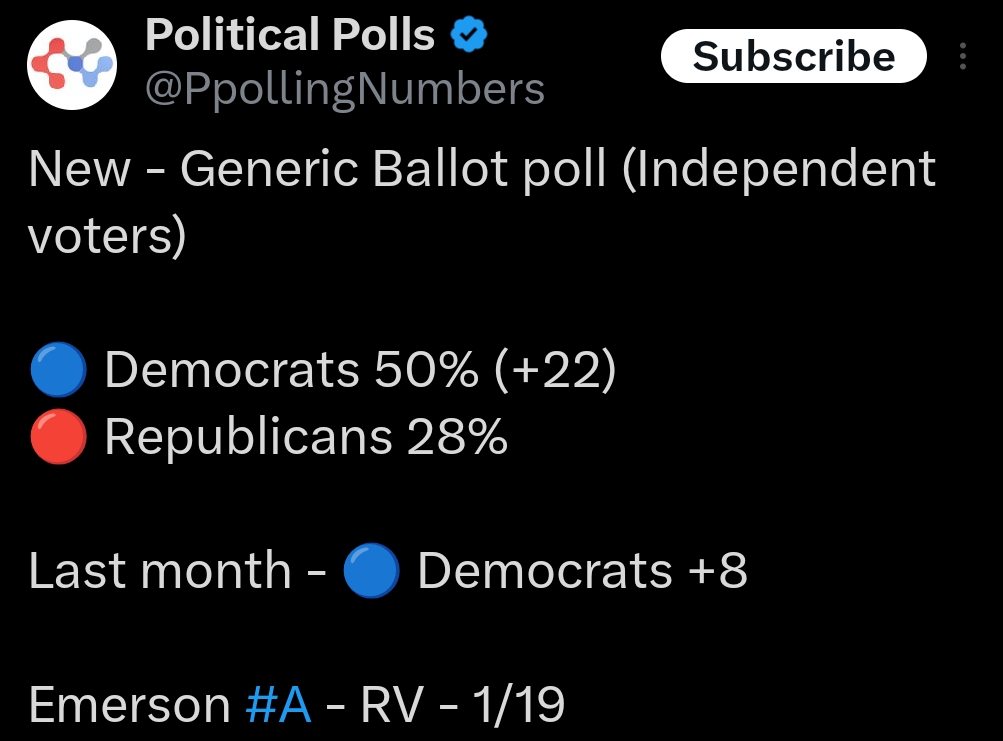
Task: Click the 'Last month' text
Action: (x=160, y=571)
